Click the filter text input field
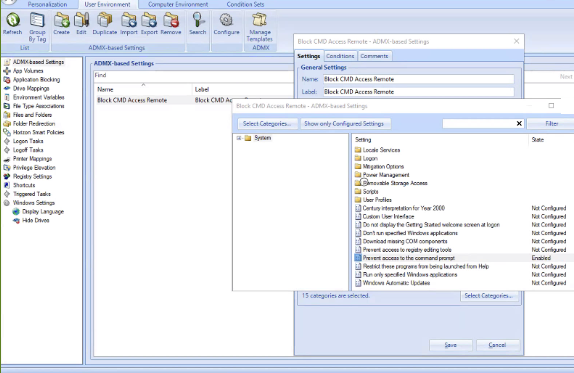Viewport: 574px width, 373px height. [479, 124]
